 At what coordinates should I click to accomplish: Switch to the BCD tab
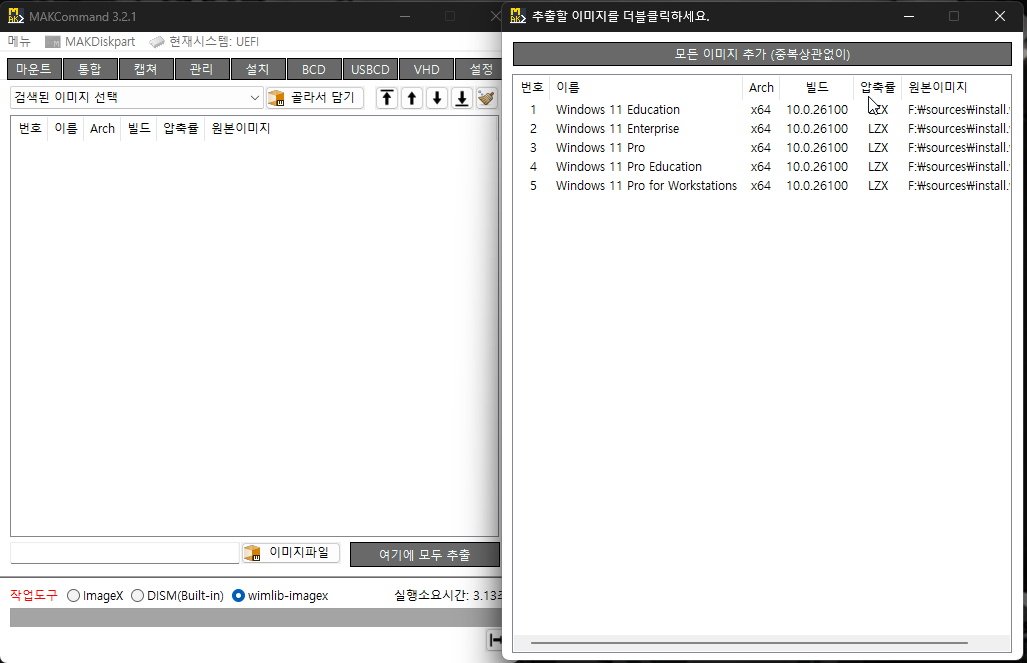(x=314, y=69)
